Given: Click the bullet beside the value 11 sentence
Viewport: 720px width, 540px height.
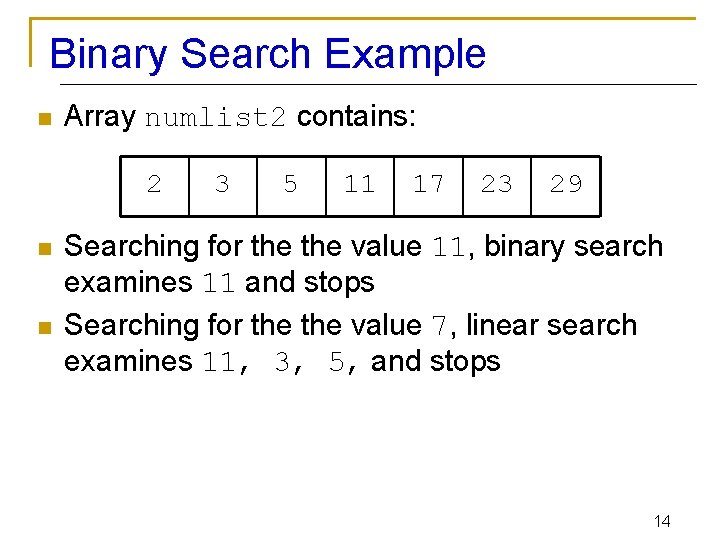Looking at the screenshot, I should [42, 249].
